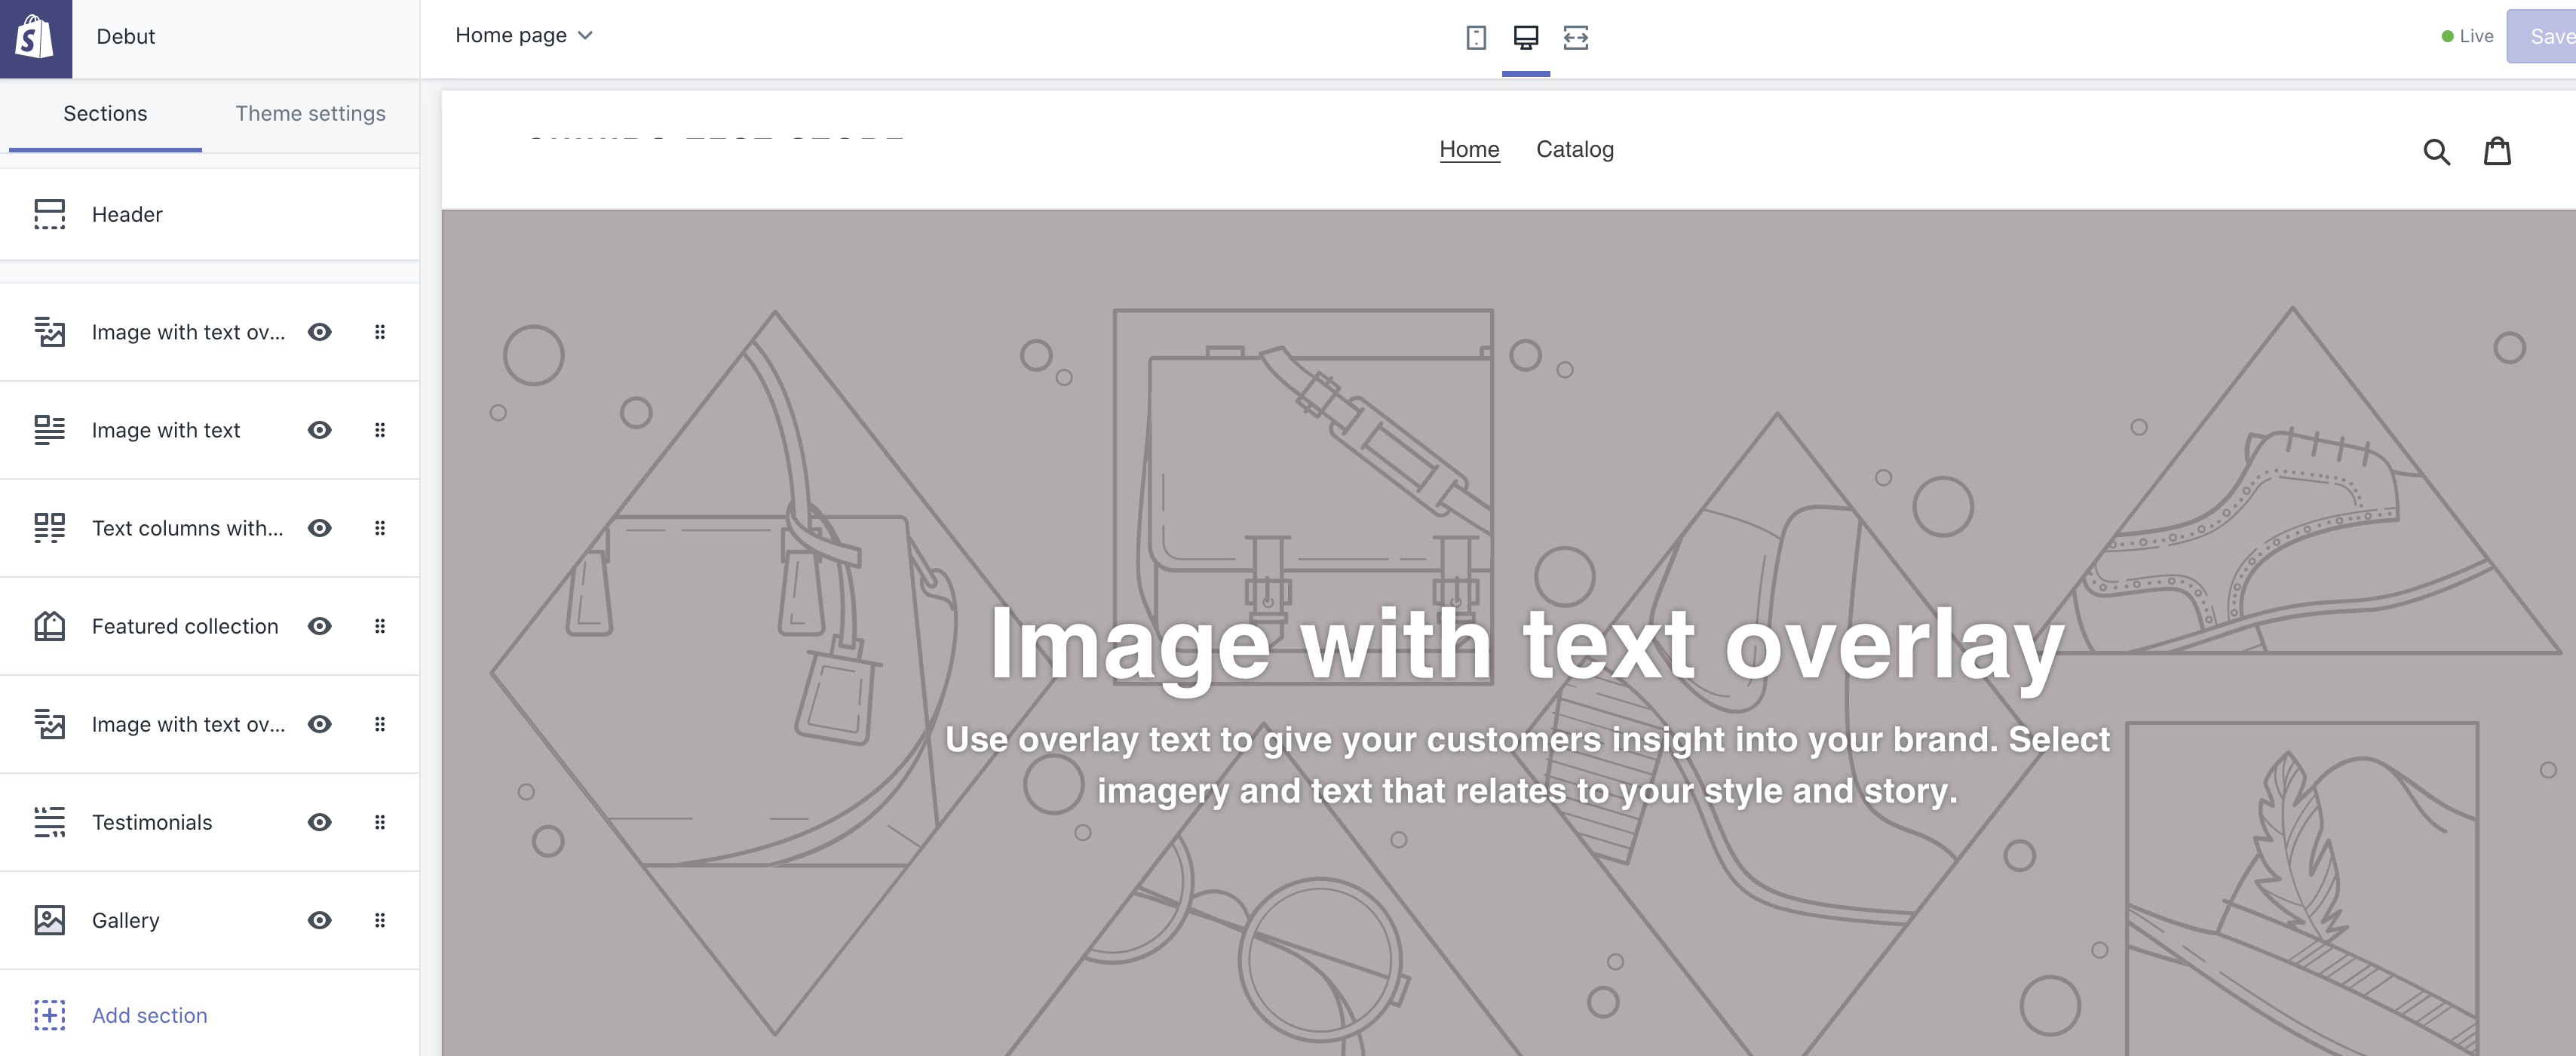Switch to the Theme settings tab
Image resolution: width=2576 pixels, height=1056 pixels.
point(310,113)
